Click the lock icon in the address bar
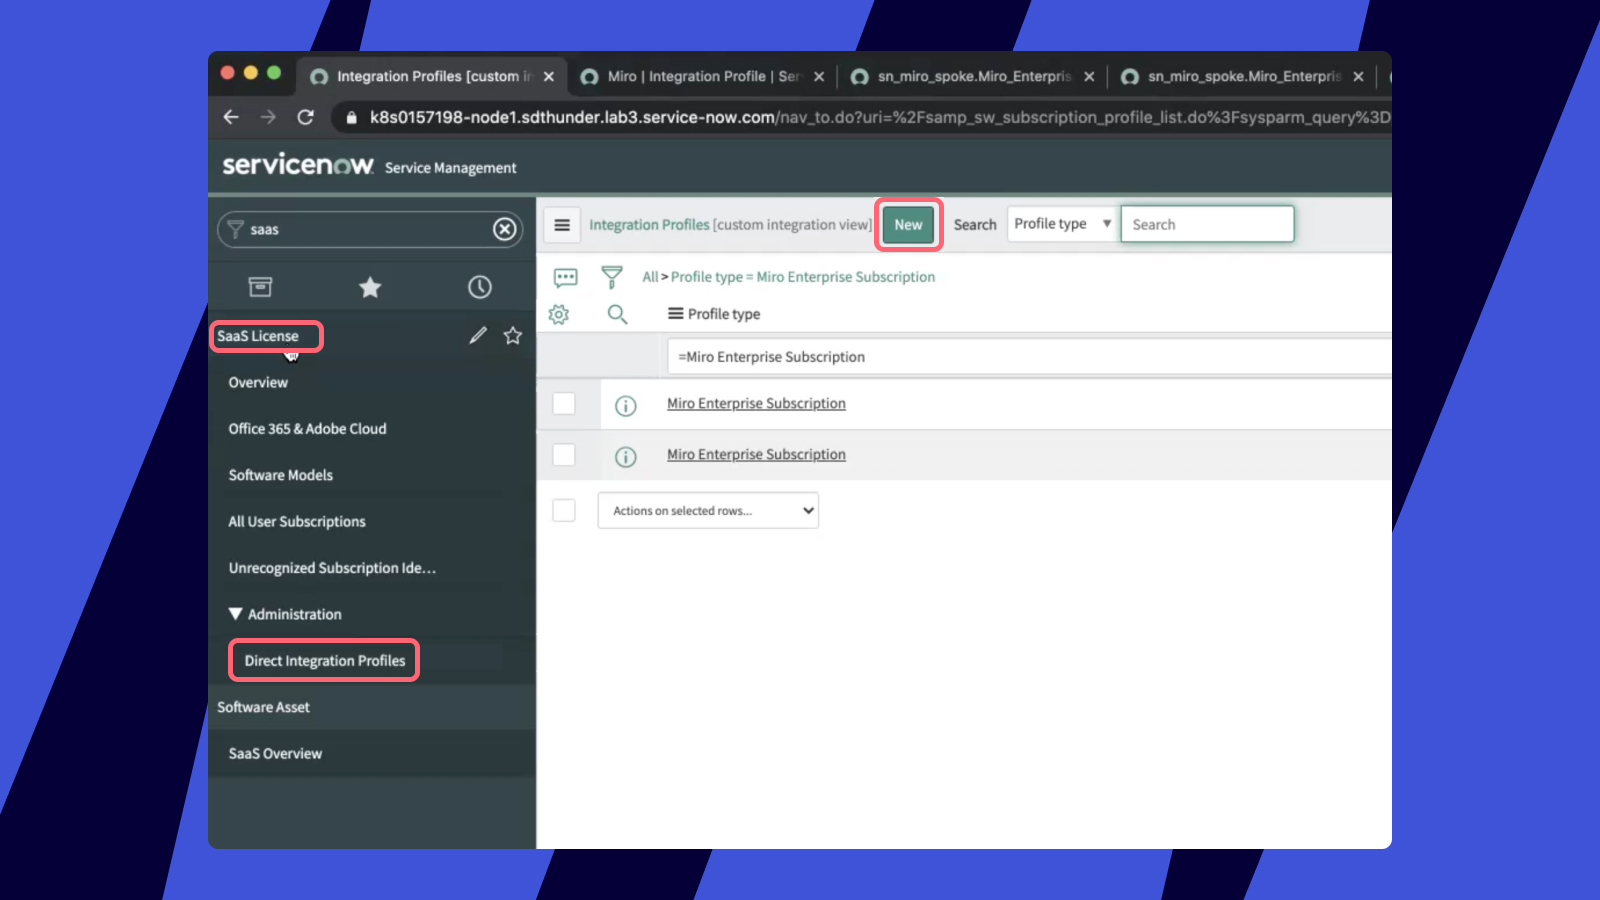 tap(351, 118)
